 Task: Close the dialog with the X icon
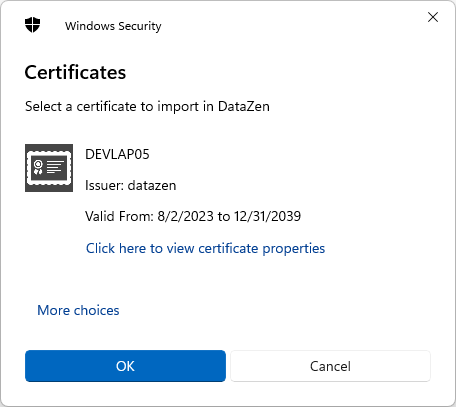[433, 17]
